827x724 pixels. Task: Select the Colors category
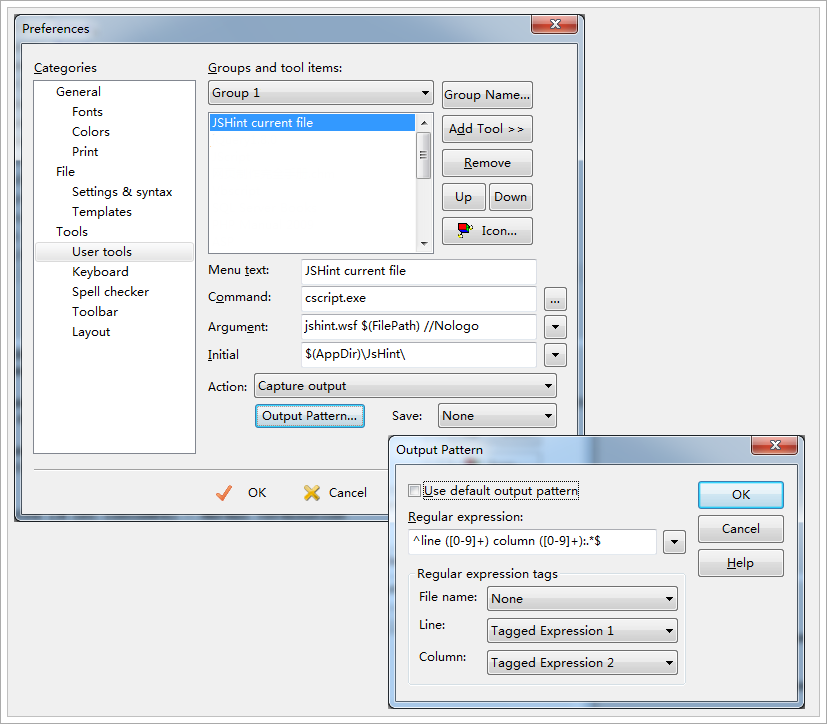point(91,132)
